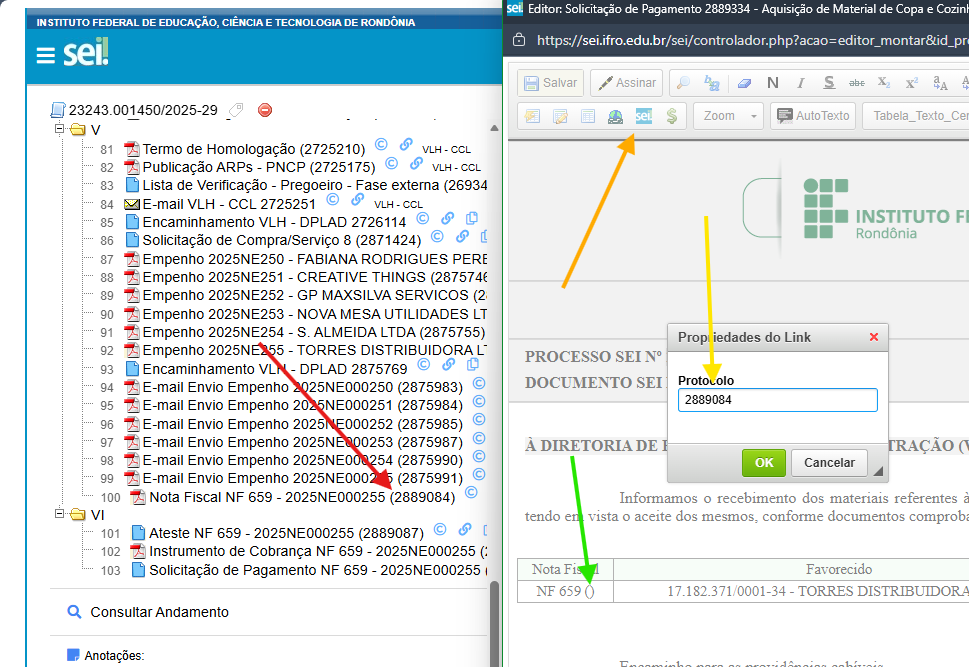Click Cancelar in the link dialog
Screen dimensions: 969x667
coord(829,462)
